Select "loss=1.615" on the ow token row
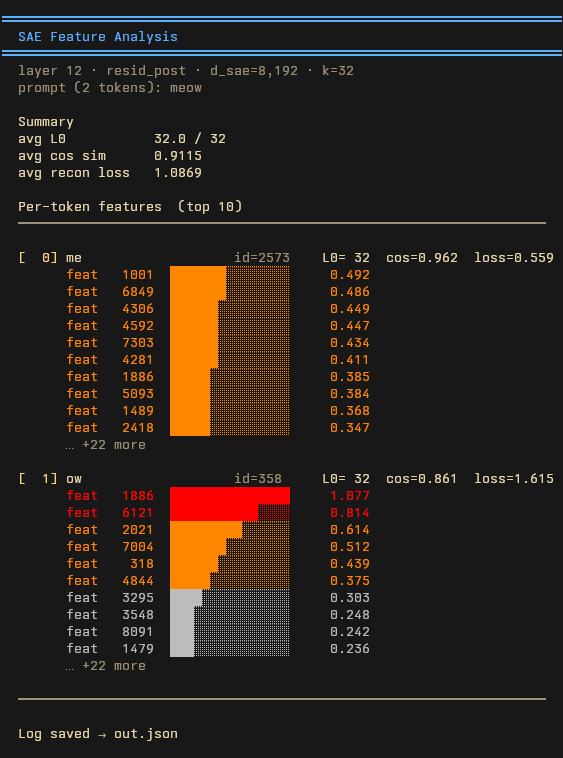Viewport: 563px width, 758px height. 514,479
